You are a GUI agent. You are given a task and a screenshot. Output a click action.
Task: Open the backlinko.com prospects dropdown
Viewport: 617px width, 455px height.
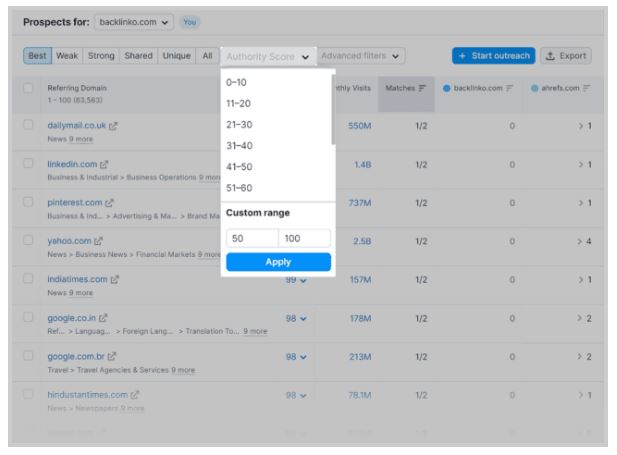(134, 22)
